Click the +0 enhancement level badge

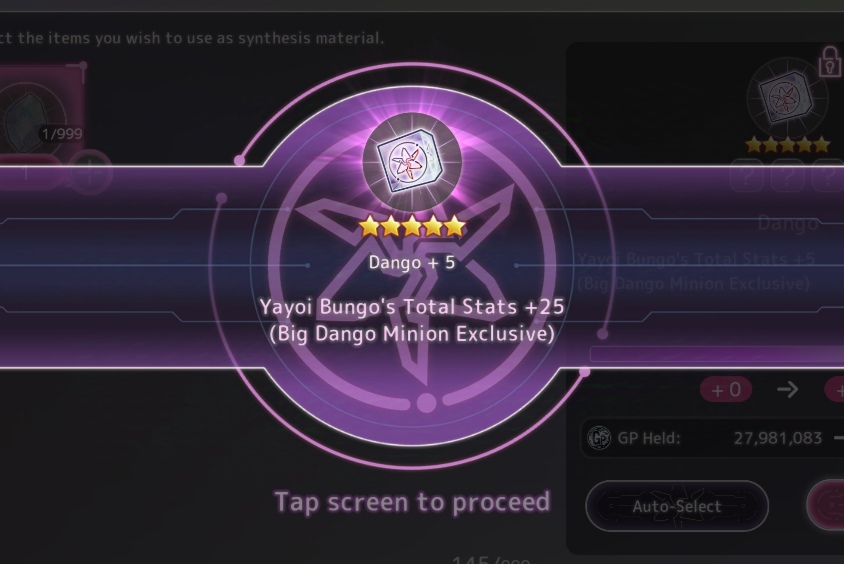(726, 389)
